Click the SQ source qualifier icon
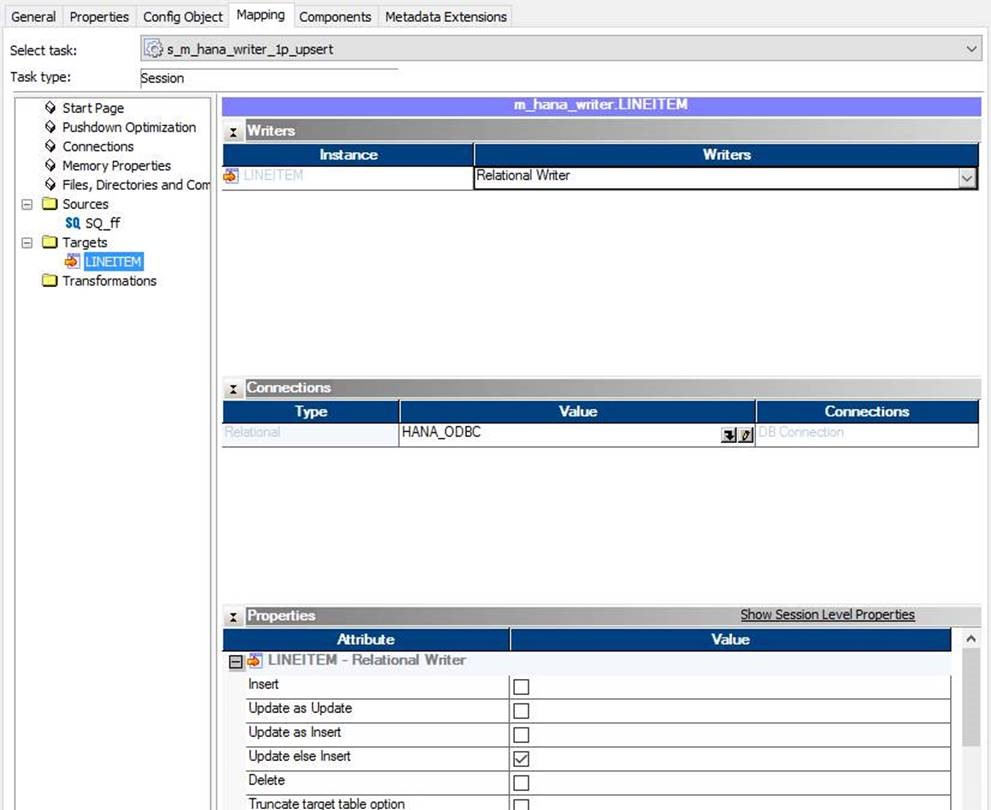Image resolution: width=991 pixels, height=810 pixels. (x=73, y=222)
